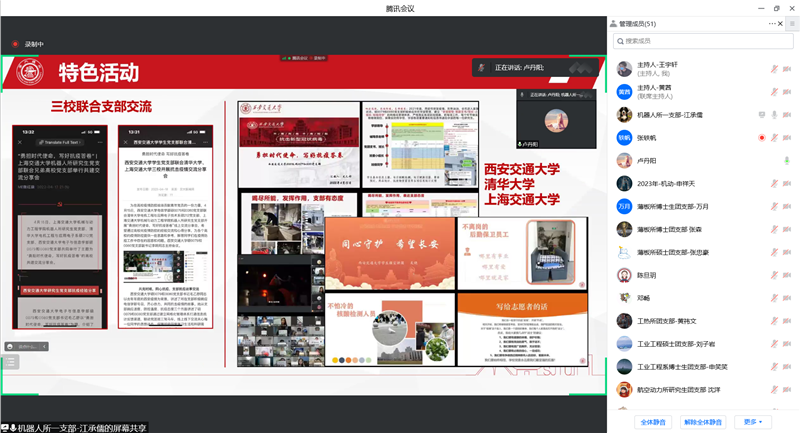Close the manage members panel
The height and width of the screenshot is (433, 800).
780,23
